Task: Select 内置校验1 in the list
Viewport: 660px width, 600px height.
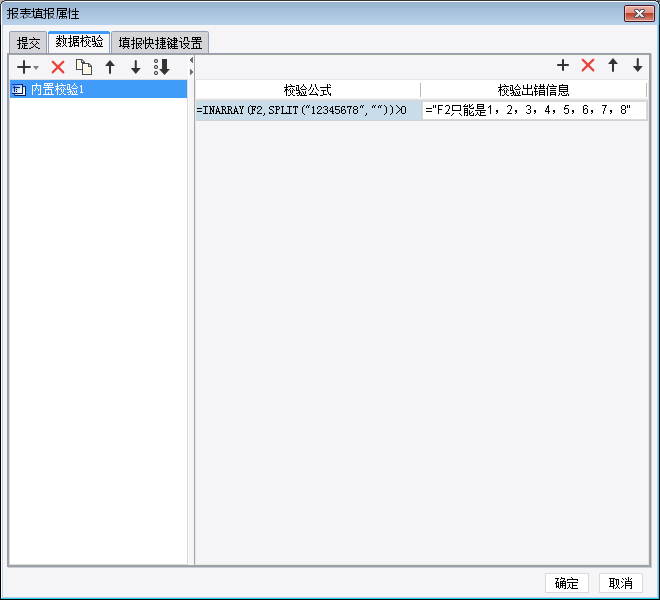Action: 98,89
